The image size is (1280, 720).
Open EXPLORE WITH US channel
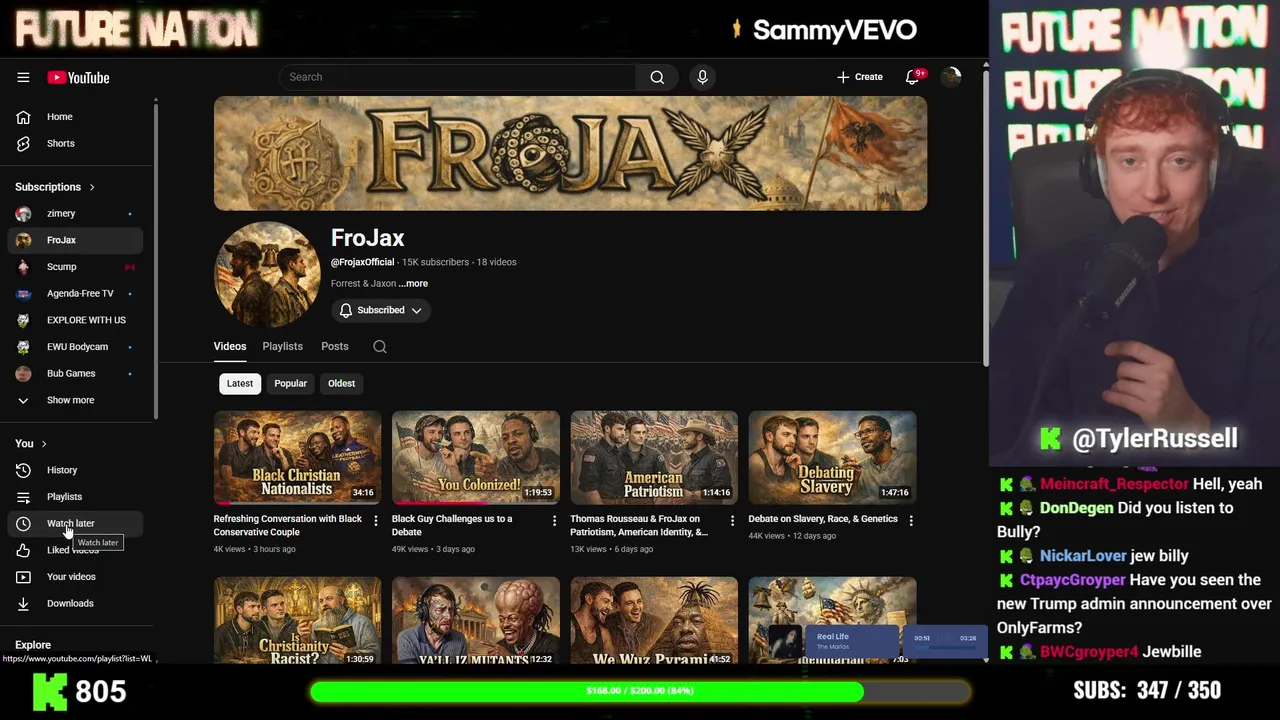click(76, 320)
